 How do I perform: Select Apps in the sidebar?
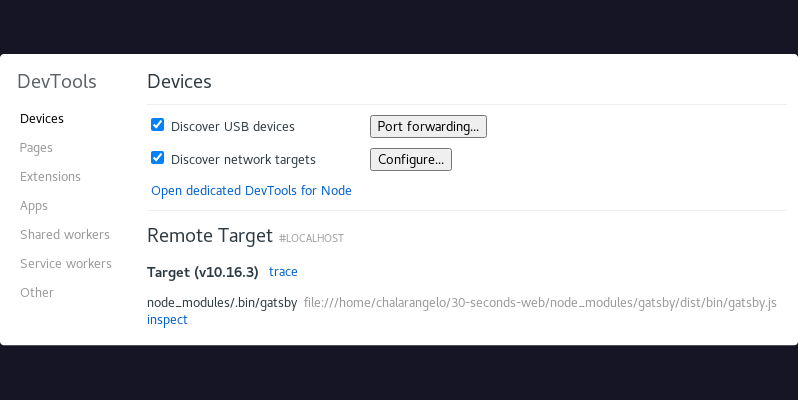[34, 205]
